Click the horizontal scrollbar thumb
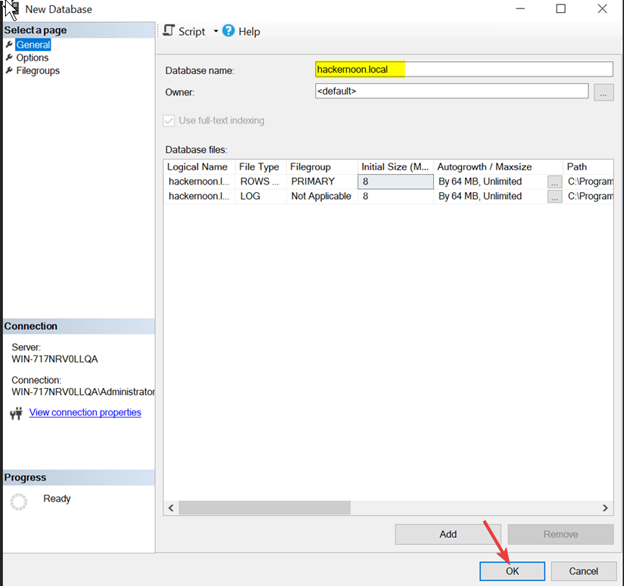The height and width of the screenshot is (586, 624). 265,508
